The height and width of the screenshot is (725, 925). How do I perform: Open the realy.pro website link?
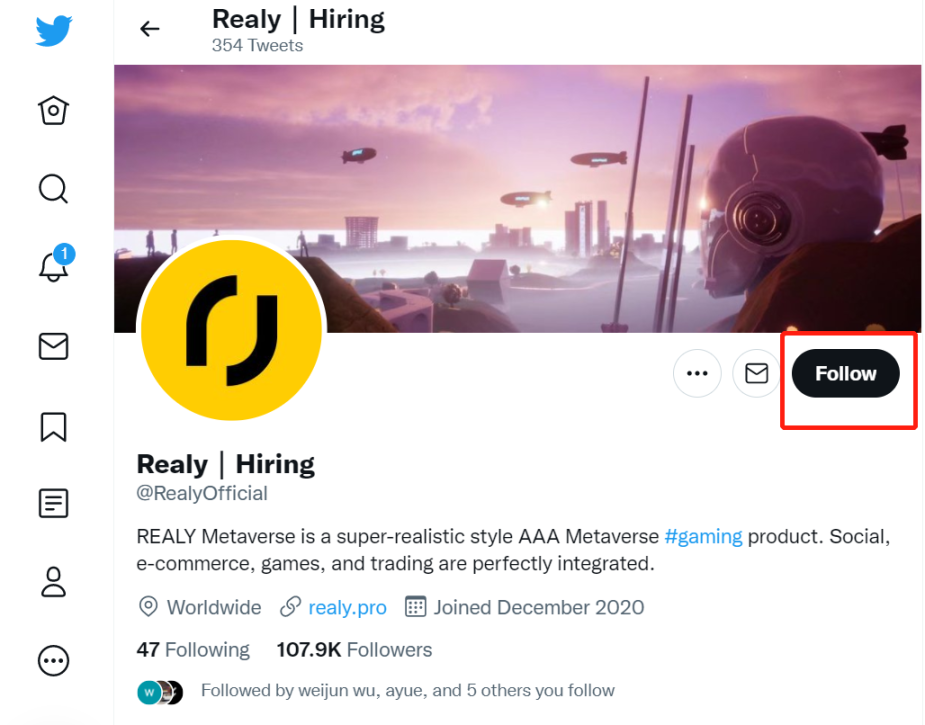coord(347,607)
